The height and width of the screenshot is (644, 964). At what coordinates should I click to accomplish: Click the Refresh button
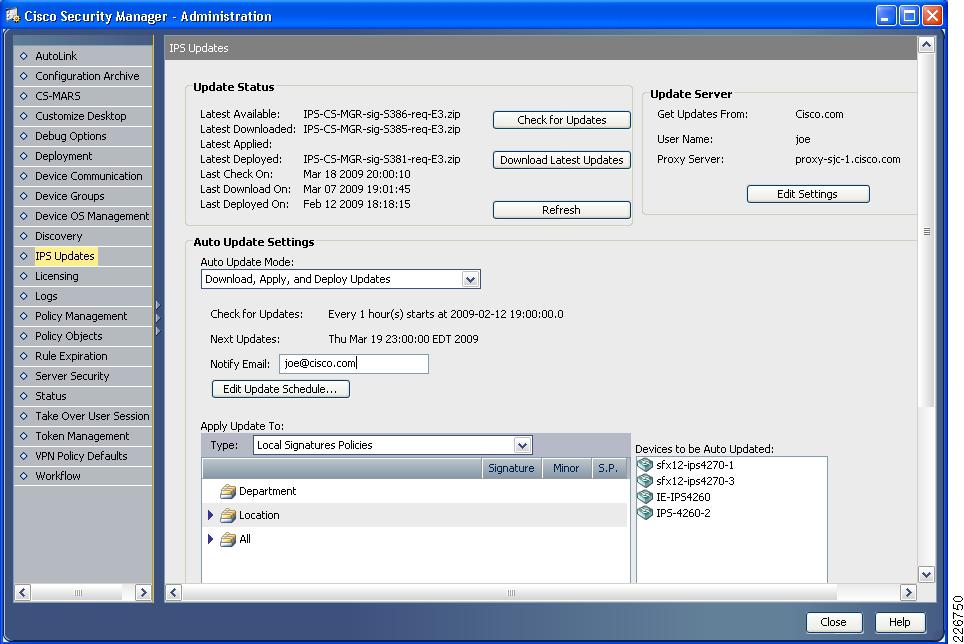561,210
